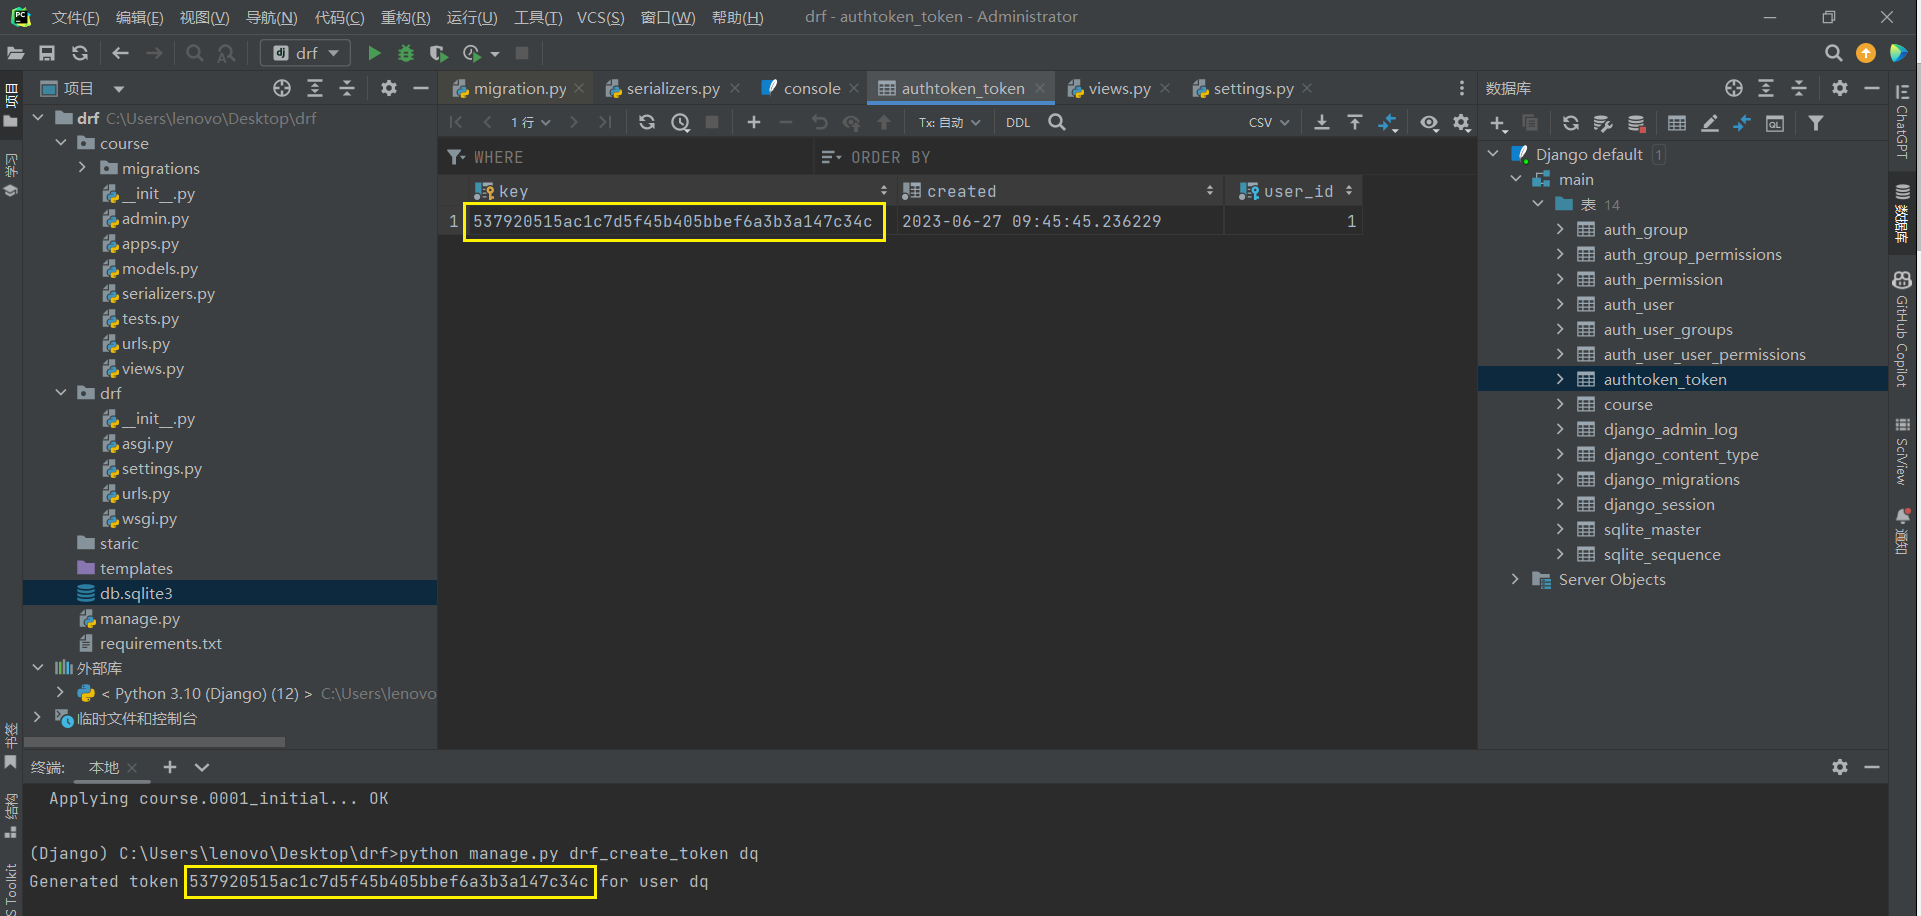Open Project panel settings gear
The height and width of the screenshot is (916, 1921).
389,88
